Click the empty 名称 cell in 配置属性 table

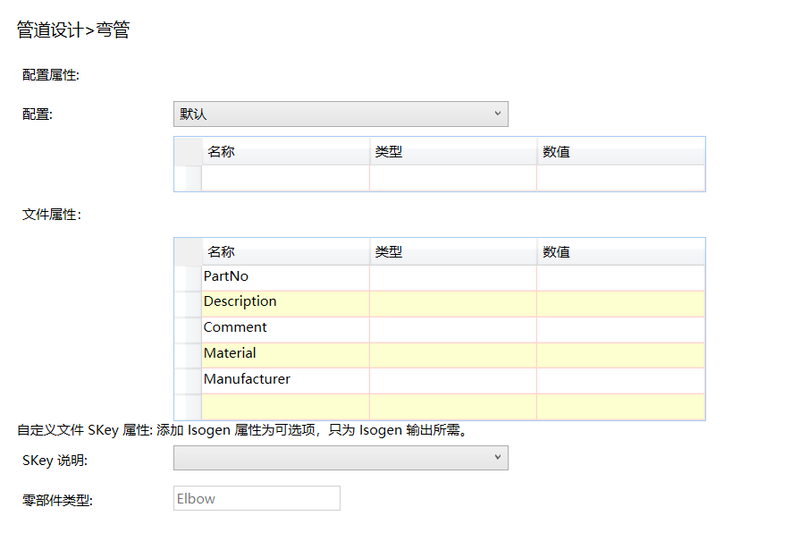(285, 178)
